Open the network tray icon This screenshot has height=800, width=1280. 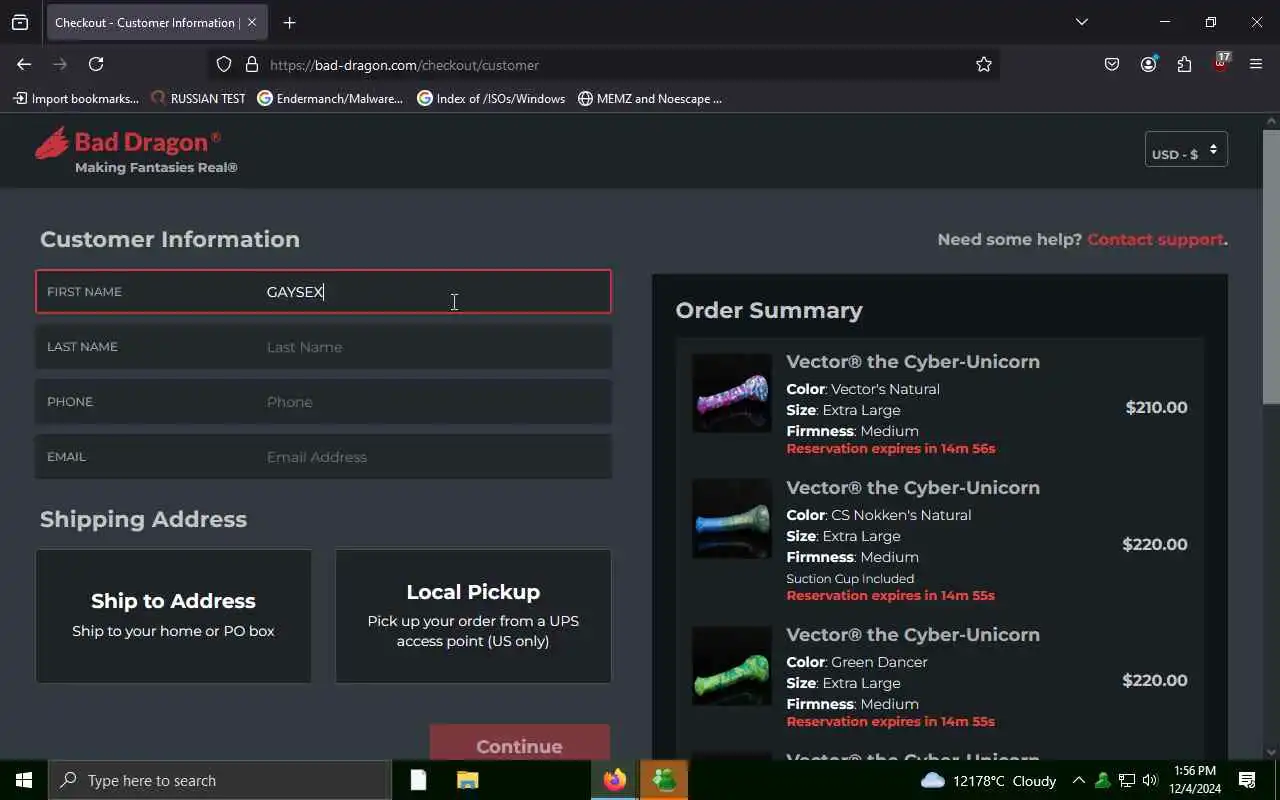click(1127, 781)
